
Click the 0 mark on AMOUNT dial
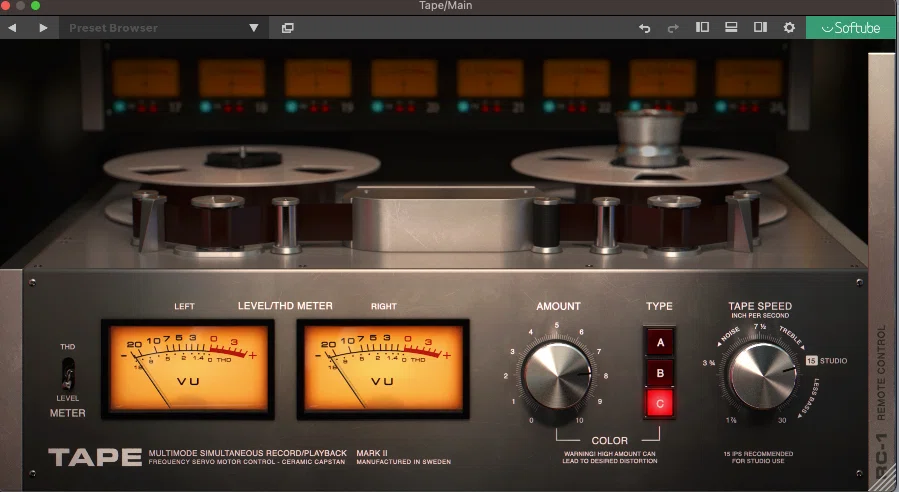point(531,420)
